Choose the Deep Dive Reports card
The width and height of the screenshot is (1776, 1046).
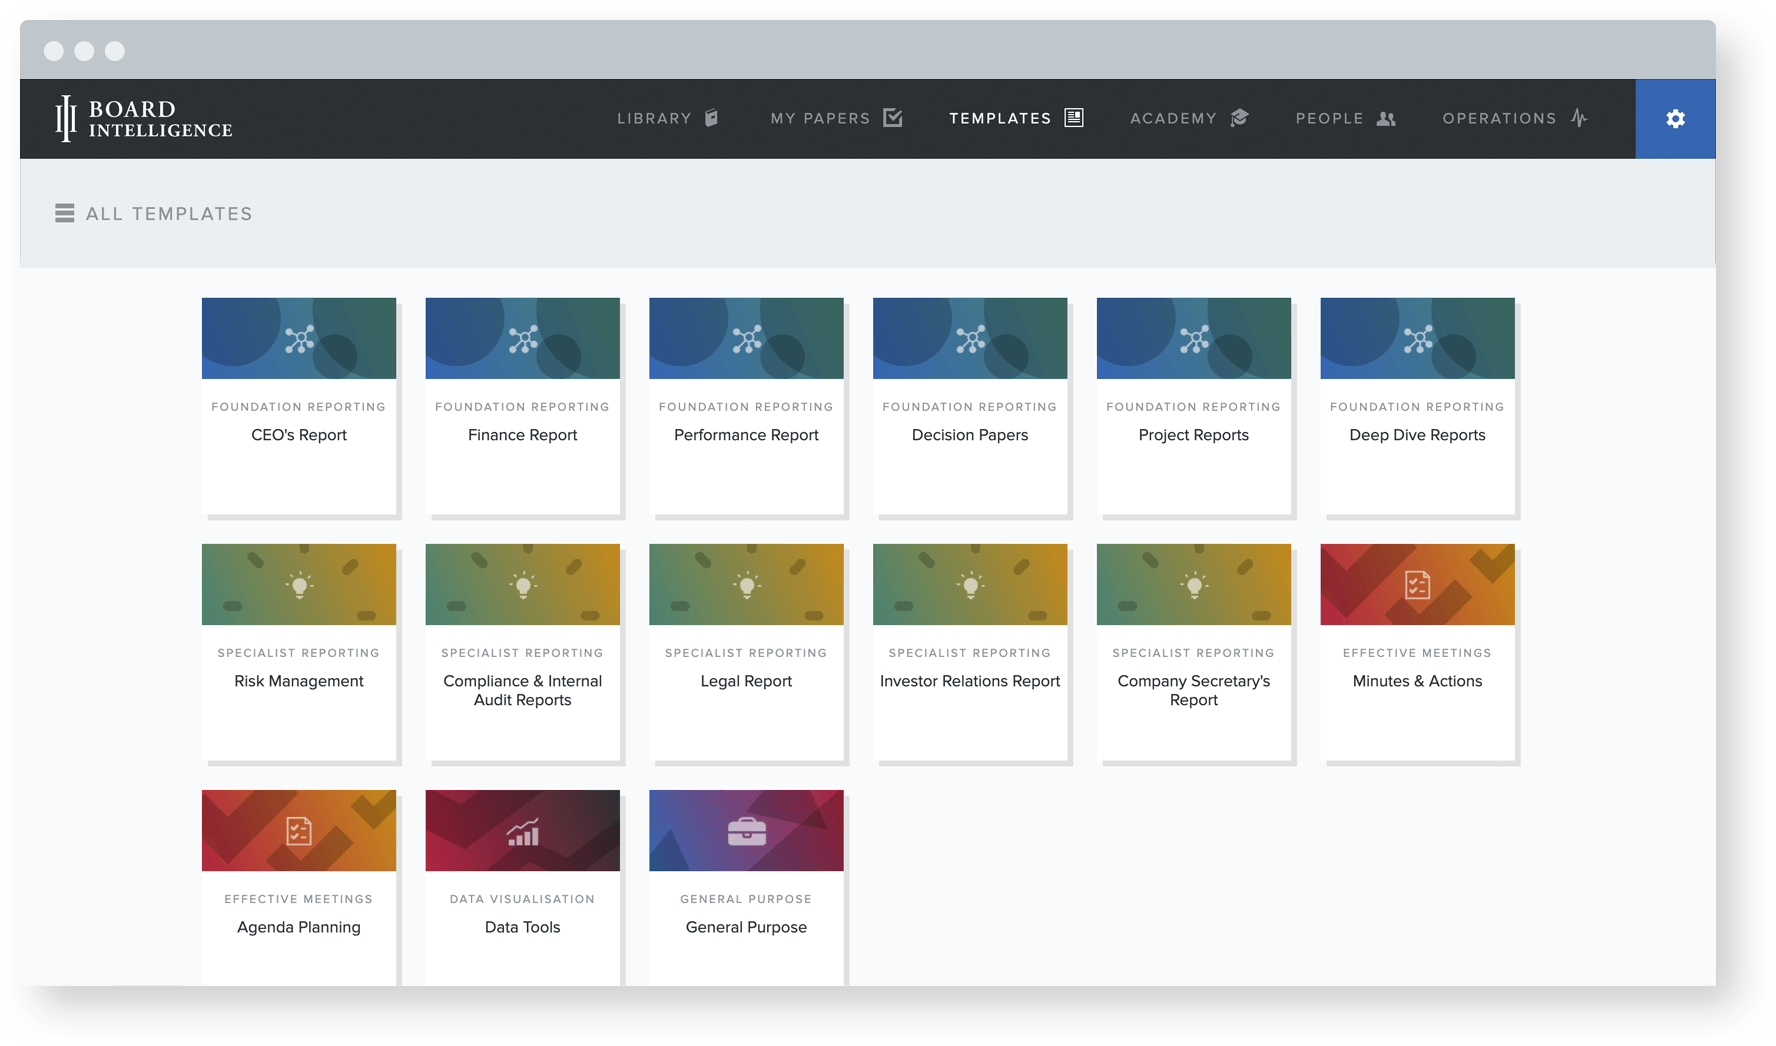tap(1417, 435)
